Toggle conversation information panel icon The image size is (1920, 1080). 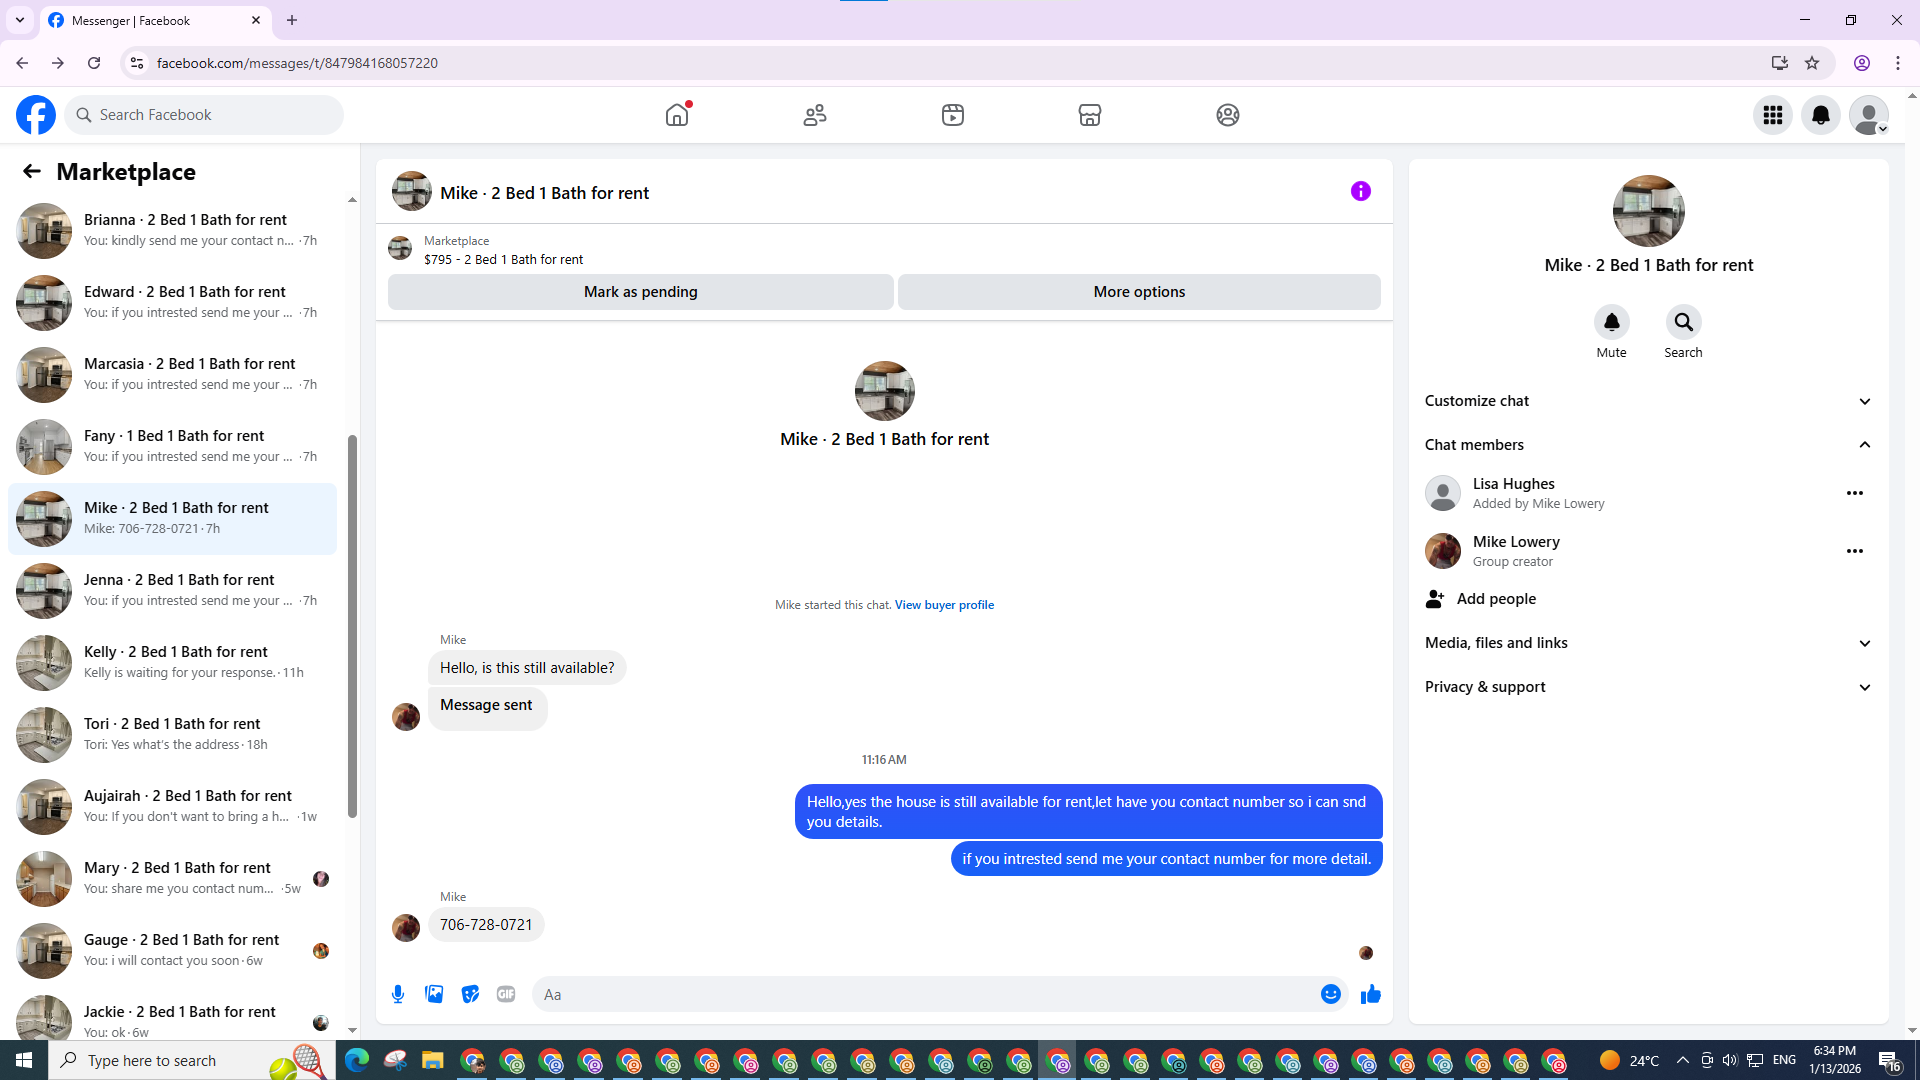coord(1360,191)
